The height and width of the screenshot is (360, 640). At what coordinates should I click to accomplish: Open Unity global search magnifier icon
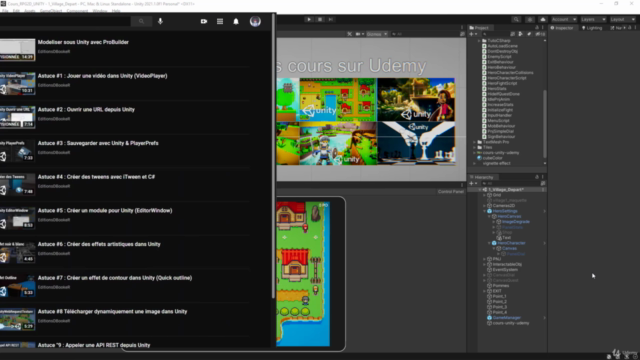(516, 19)
